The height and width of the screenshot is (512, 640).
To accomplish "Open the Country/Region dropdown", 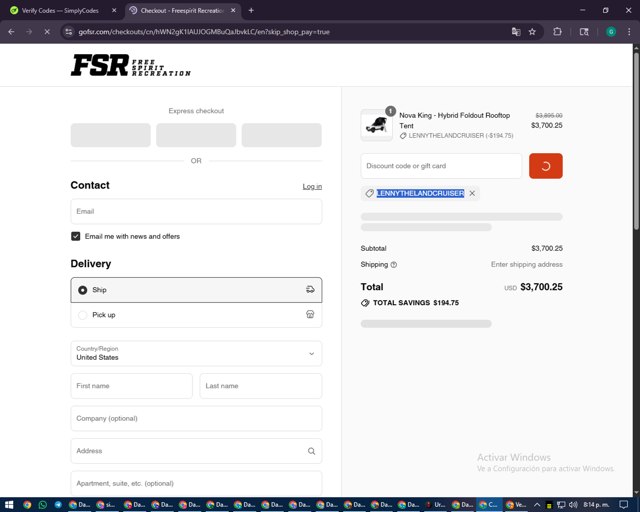I will point(196,354).
